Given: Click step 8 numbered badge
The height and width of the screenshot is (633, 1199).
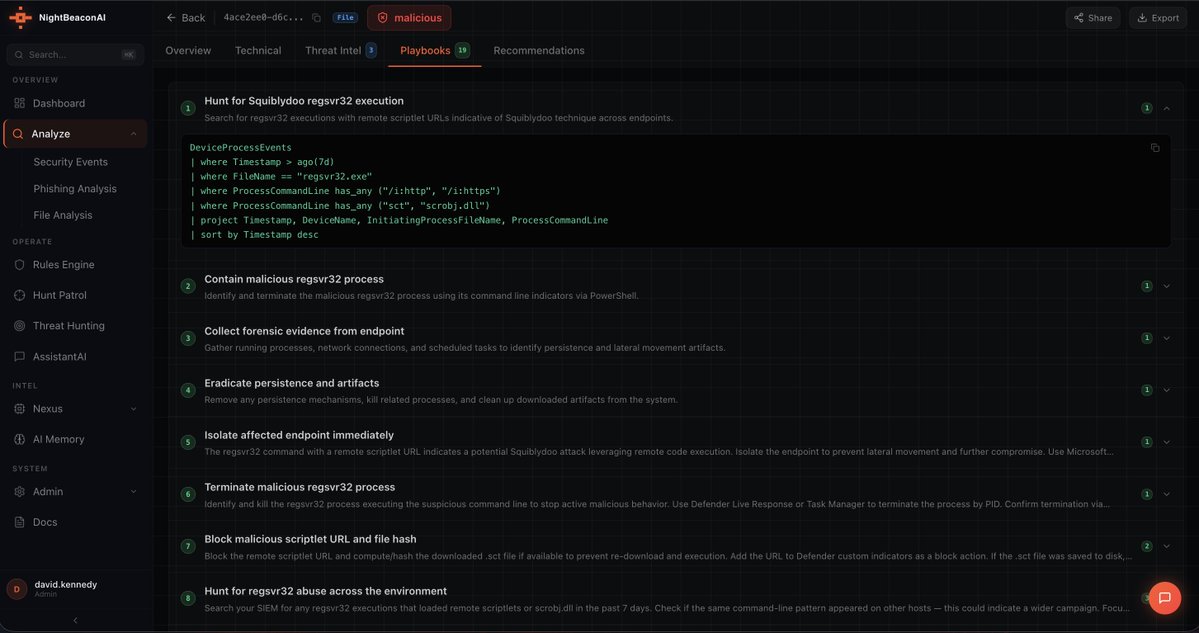Looking at the screenshot, I should 188,598.
